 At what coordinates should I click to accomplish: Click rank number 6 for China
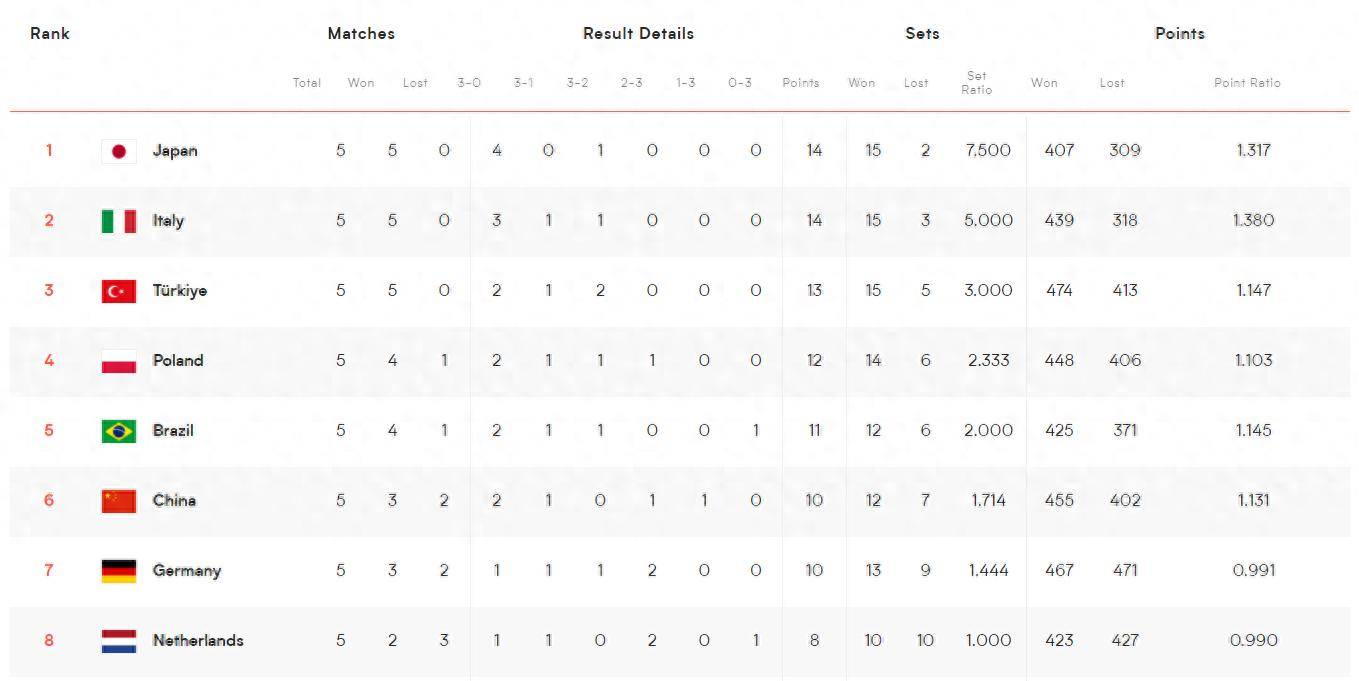point(48,501)
